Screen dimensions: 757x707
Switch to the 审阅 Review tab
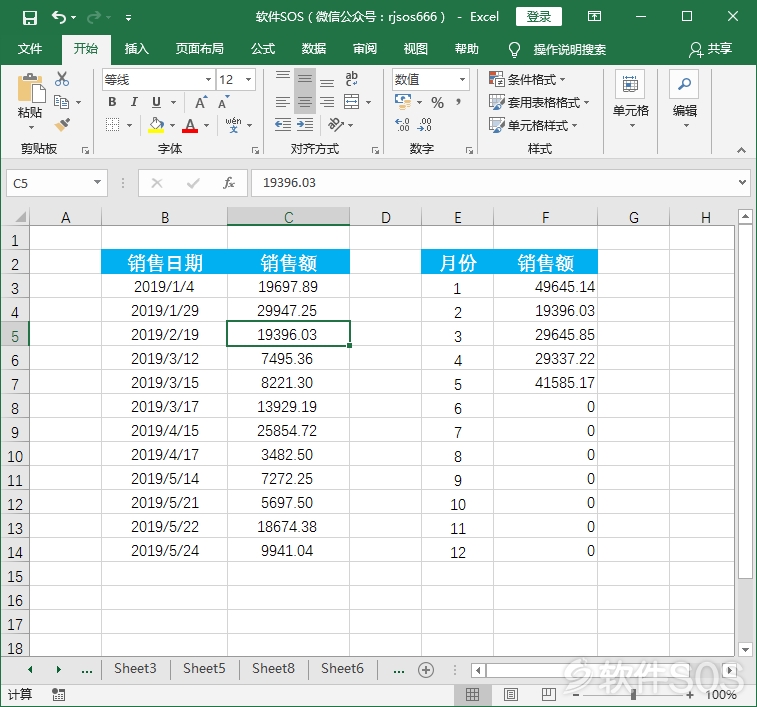364,49
